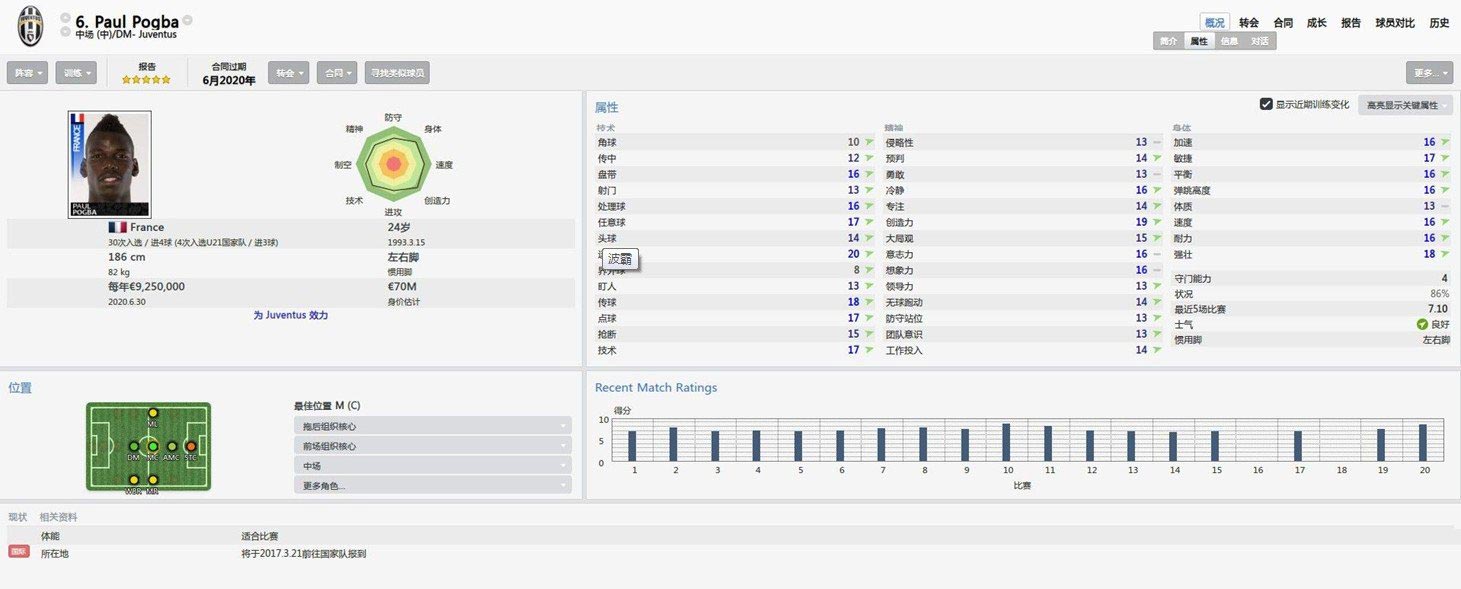Toggle the 显示近期训练变化 checkbox
The height and width of the screenshot is (589, 1461).
tap(1266, 104)
